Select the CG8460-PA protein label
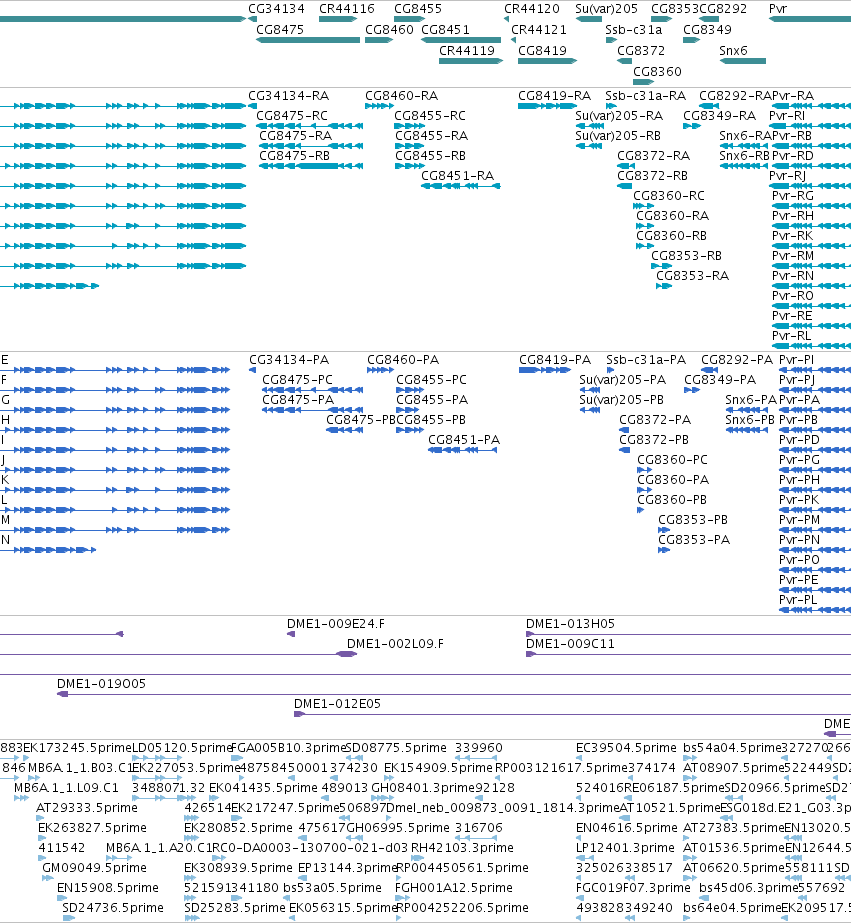Screen dimensions: 851x923 coord(403,360)
